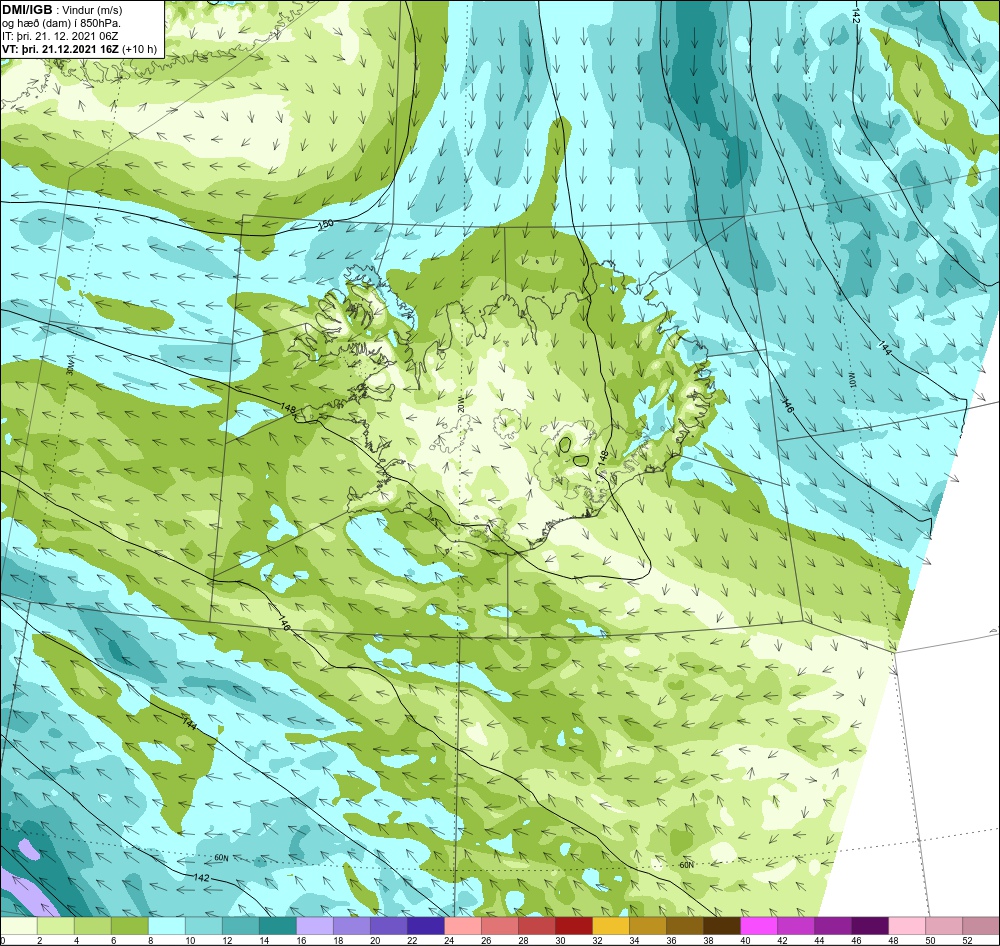Image resolution: width=1000 pixels, height=946 pixels.
Task: Click the '10W' longitude label
Action: pos(851,378)
